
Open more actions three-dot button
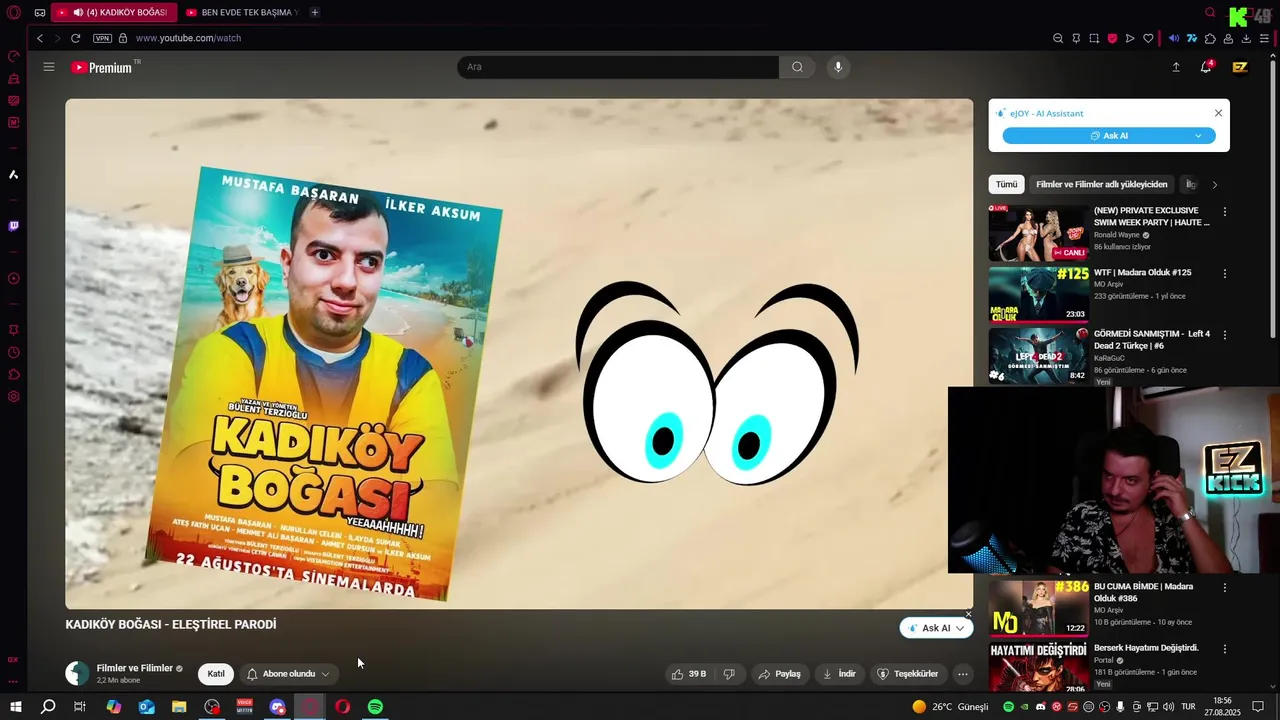963,674
